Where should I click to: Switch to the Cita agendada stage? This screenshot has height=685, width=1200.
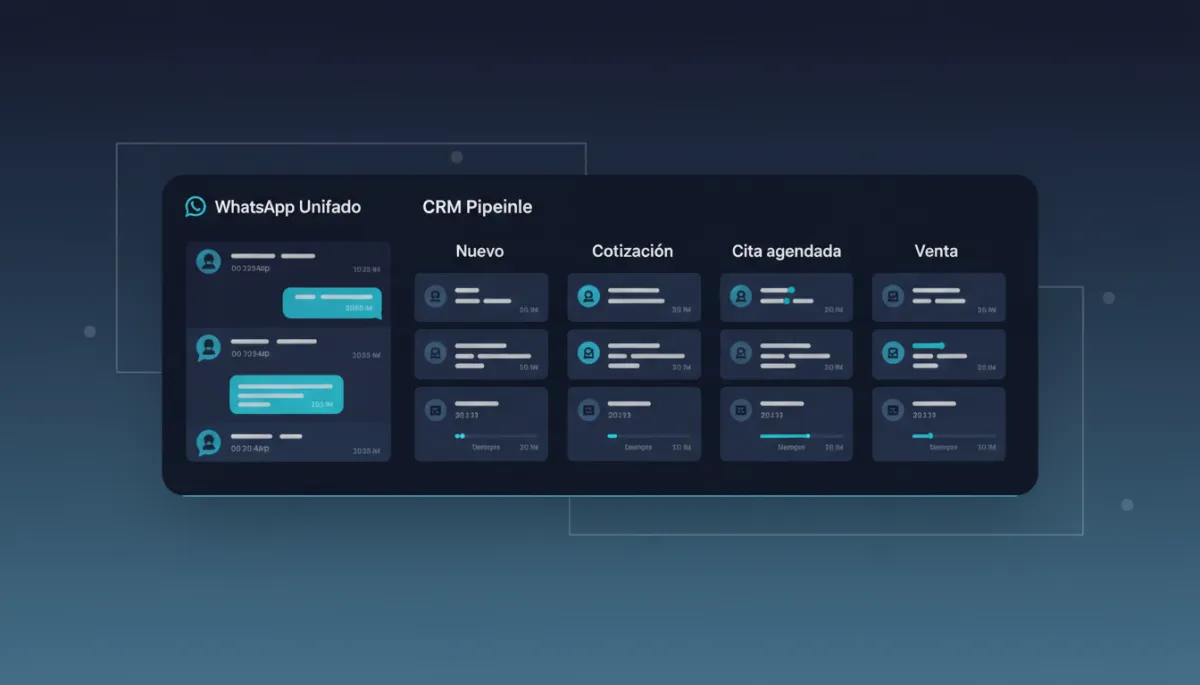tap(786, 251)
